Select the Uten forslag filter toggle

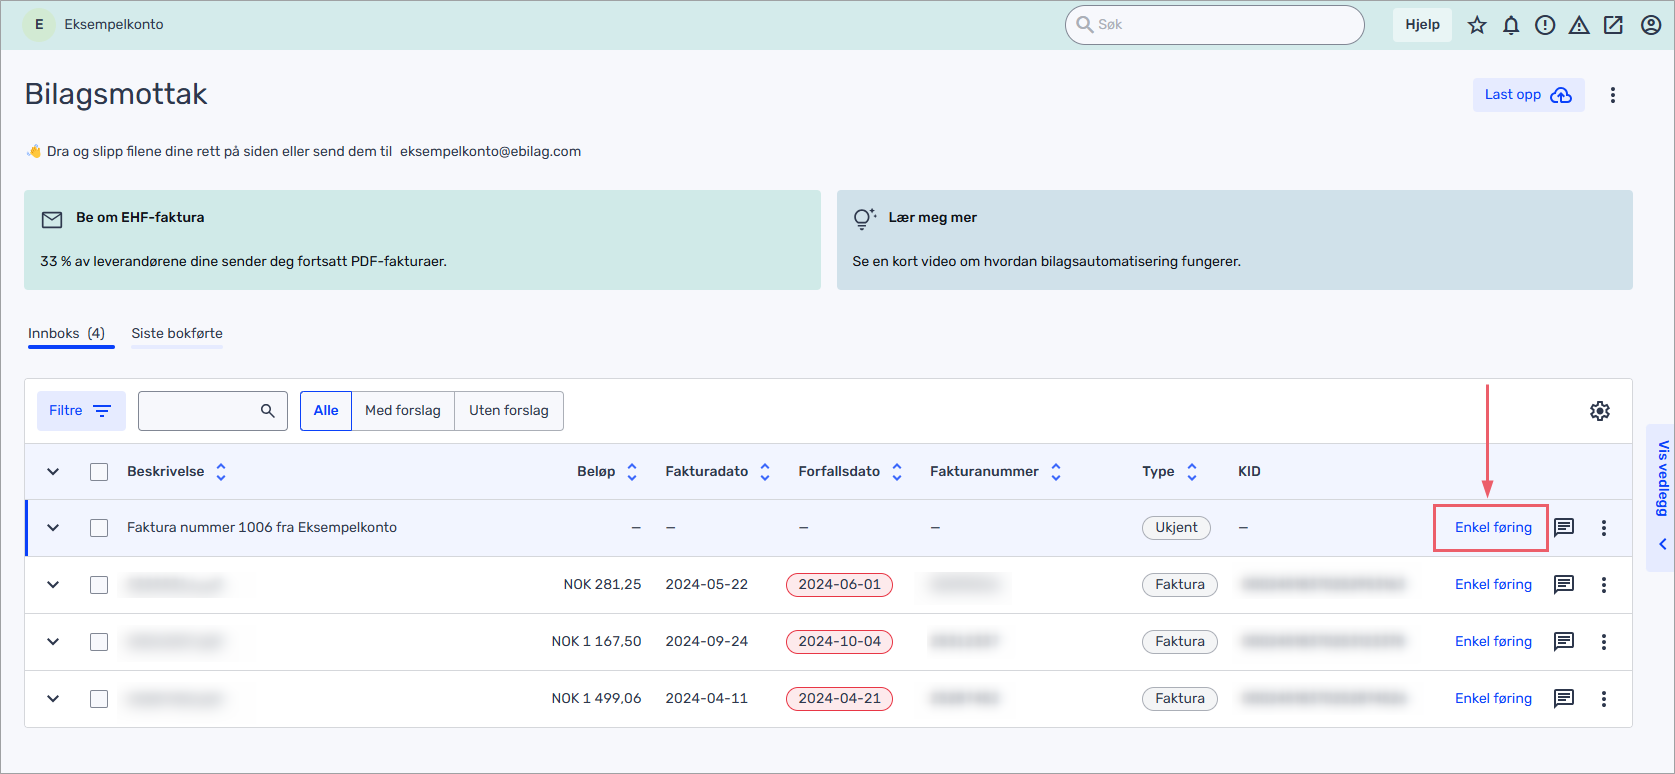509,411
